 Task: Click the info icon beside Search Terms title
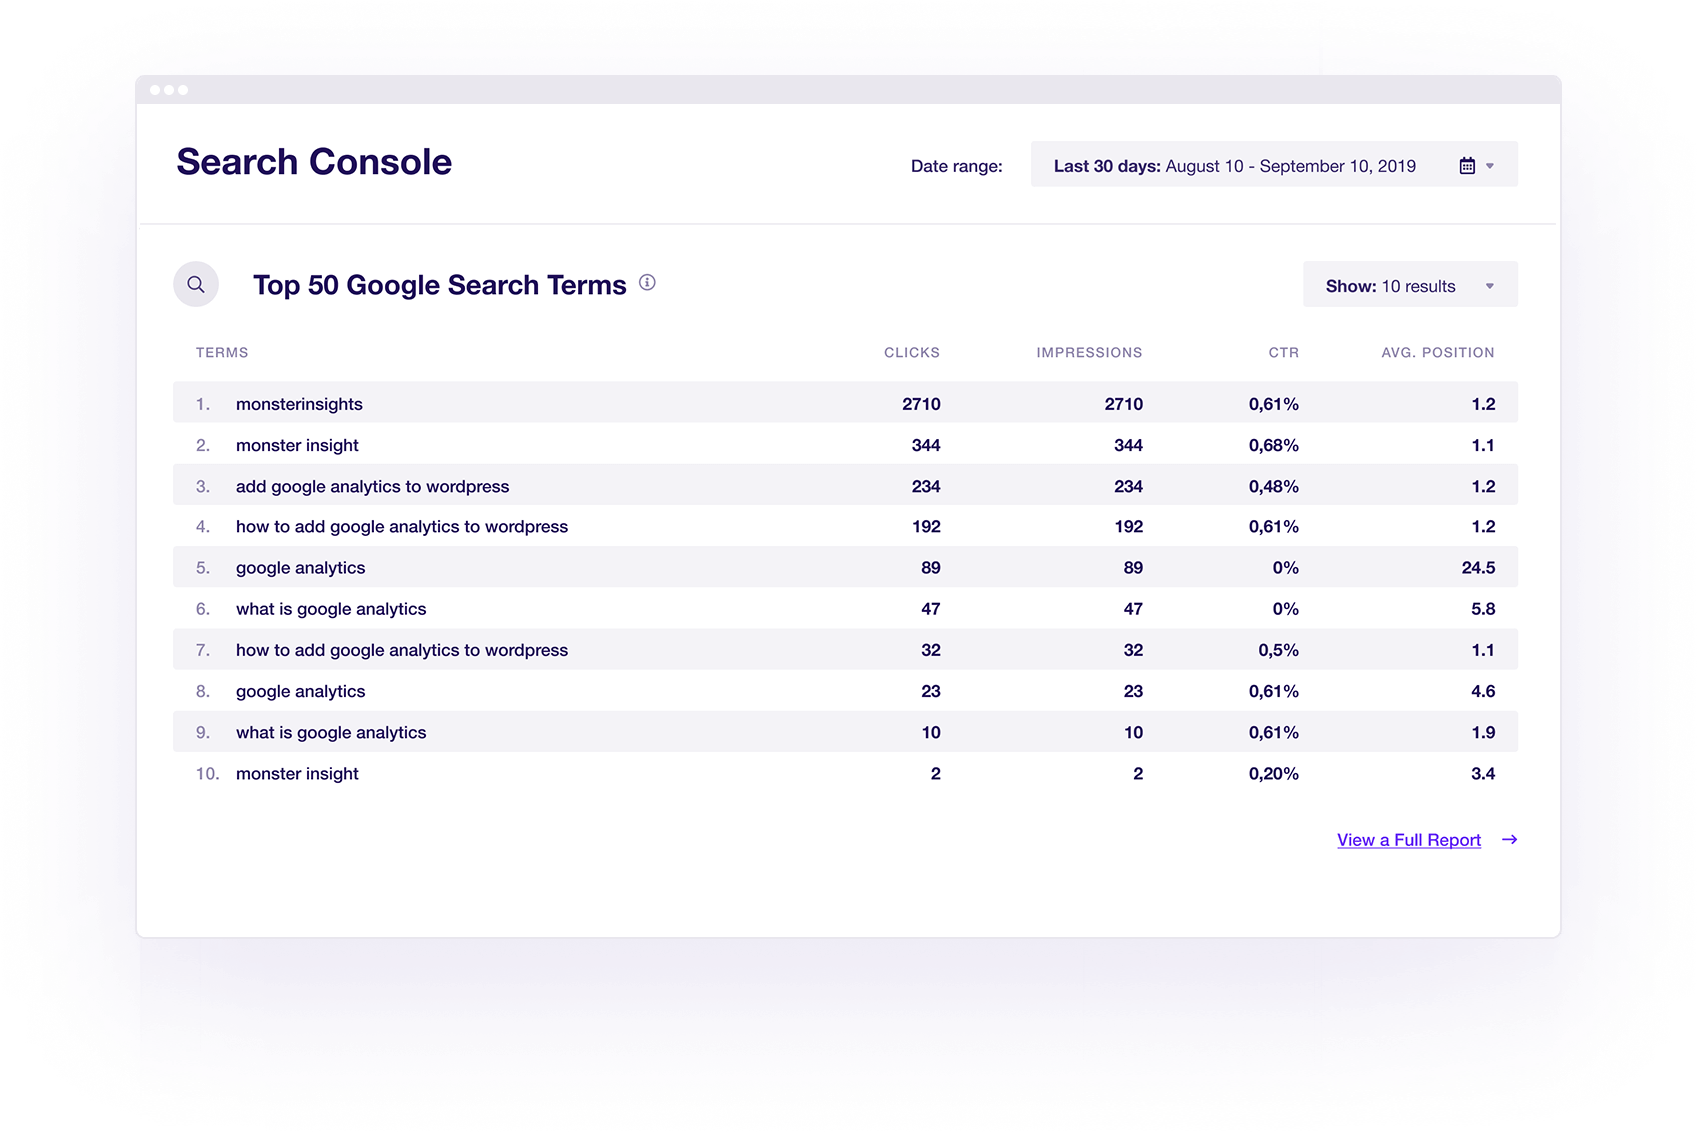pos(647,283)
